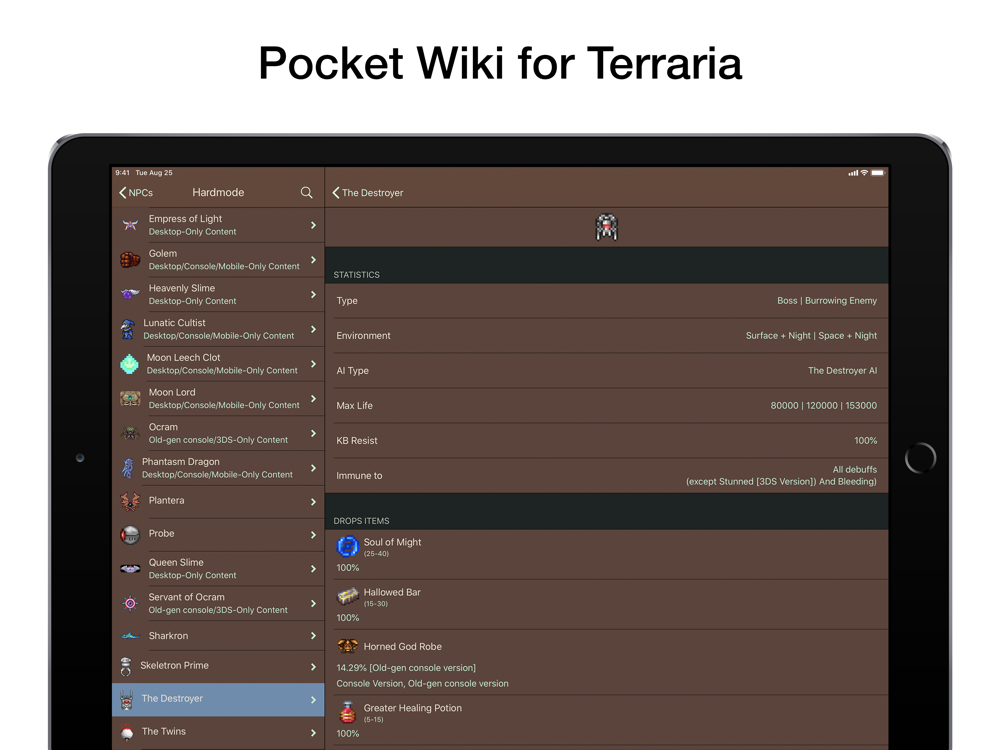Select The Twins icon
This screenshot has height=750, width=1000.
(x=127, y=733)
